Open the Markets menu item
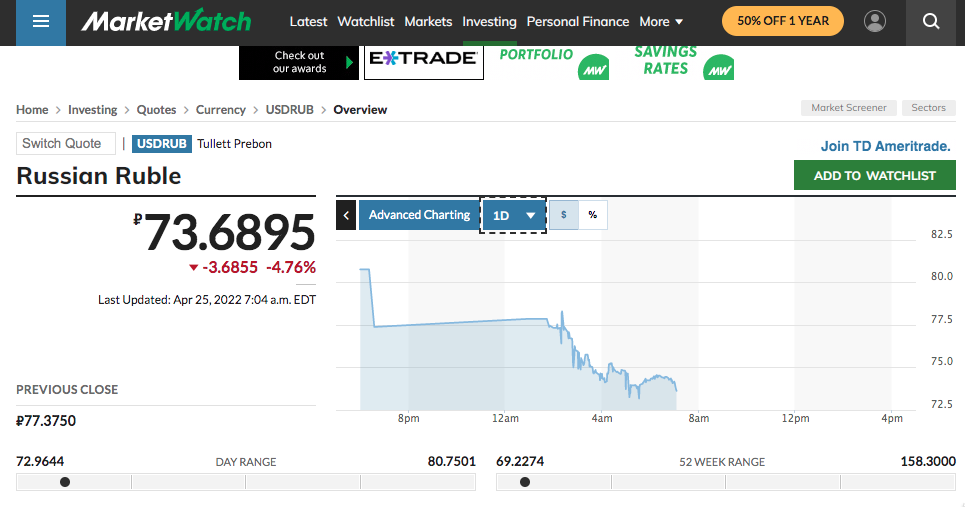Viewport: 965px width, 507px height. pyautogui.click(x=428, y=21)
